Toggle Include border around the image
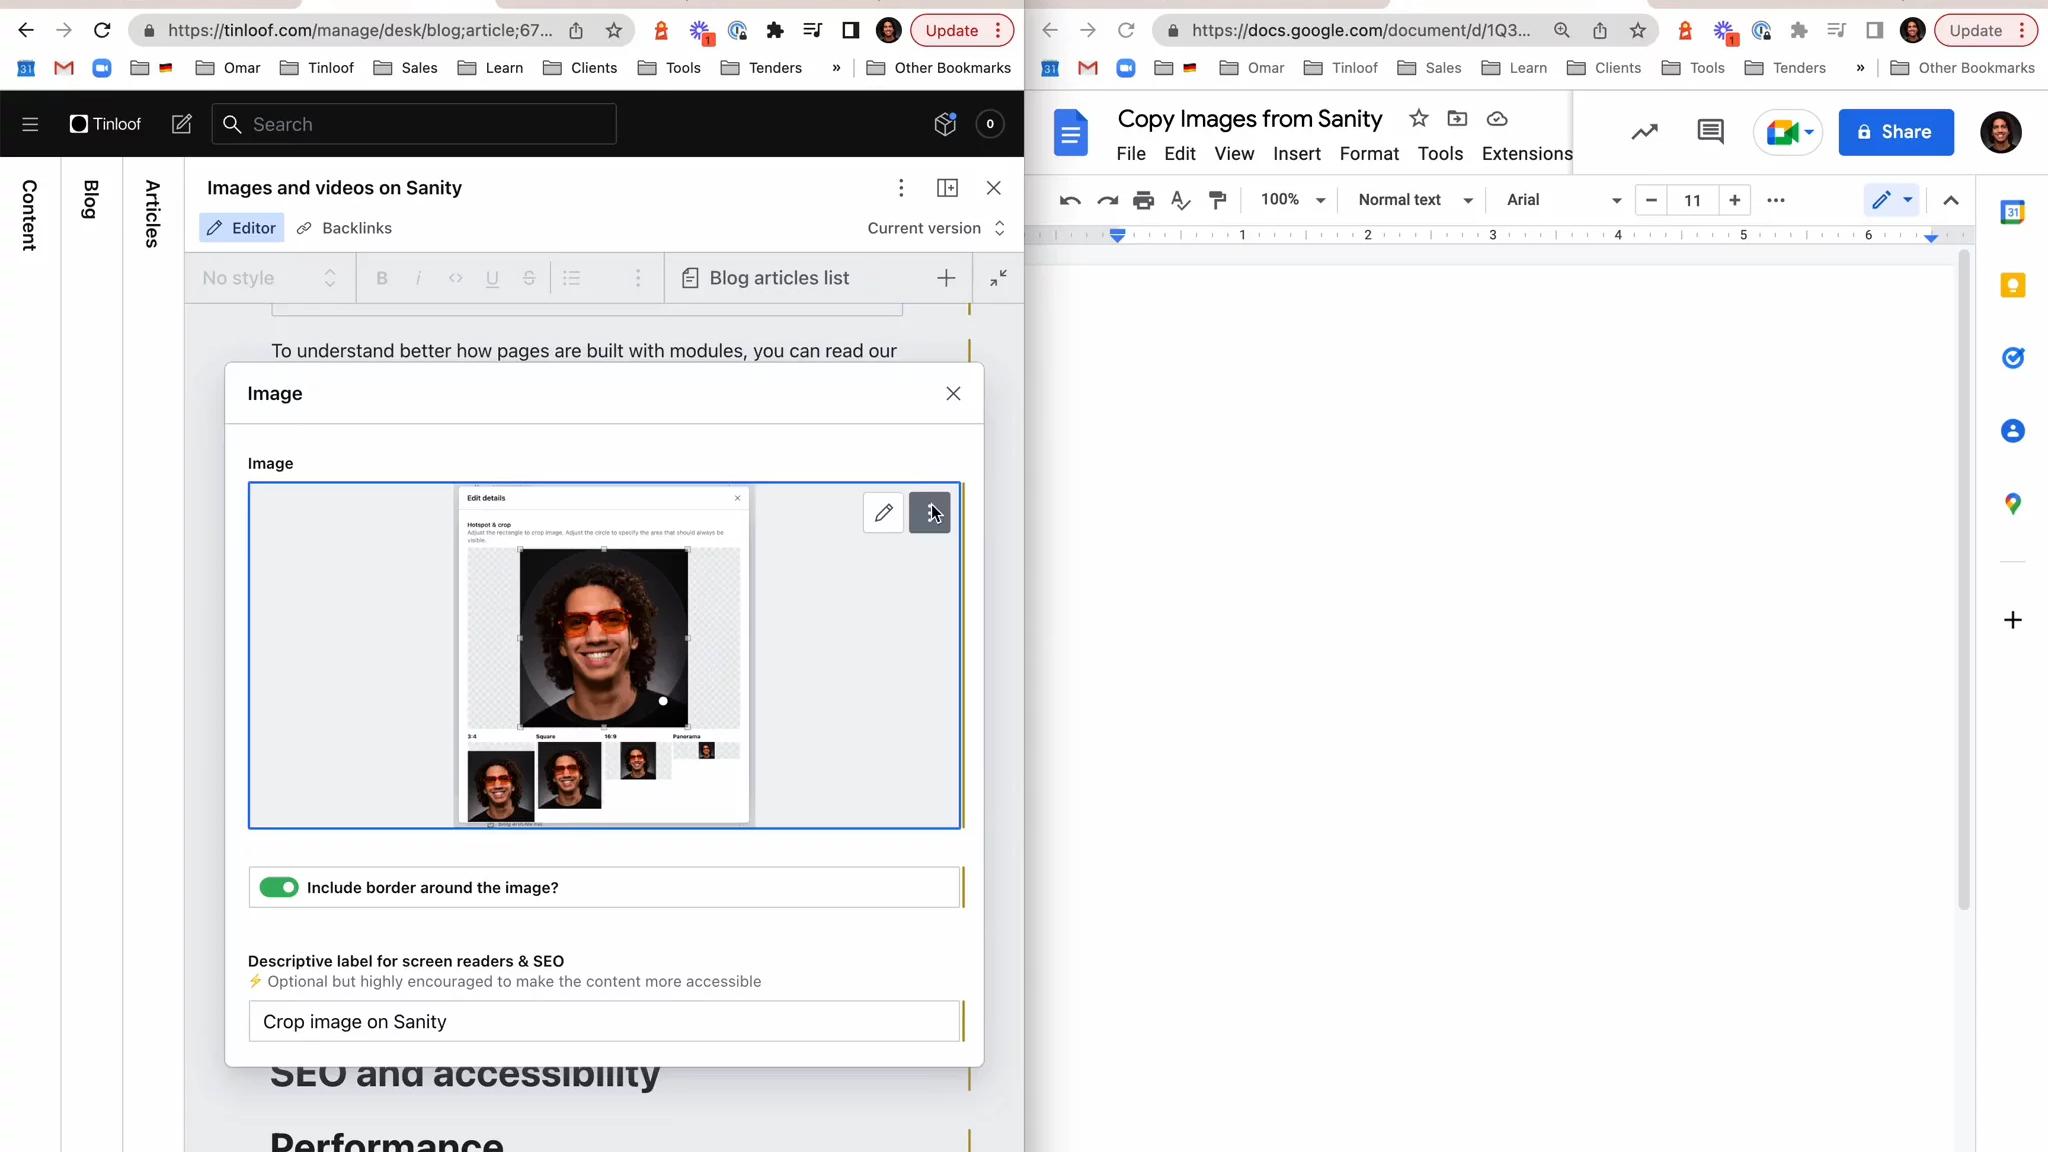 tap(279, 887)
